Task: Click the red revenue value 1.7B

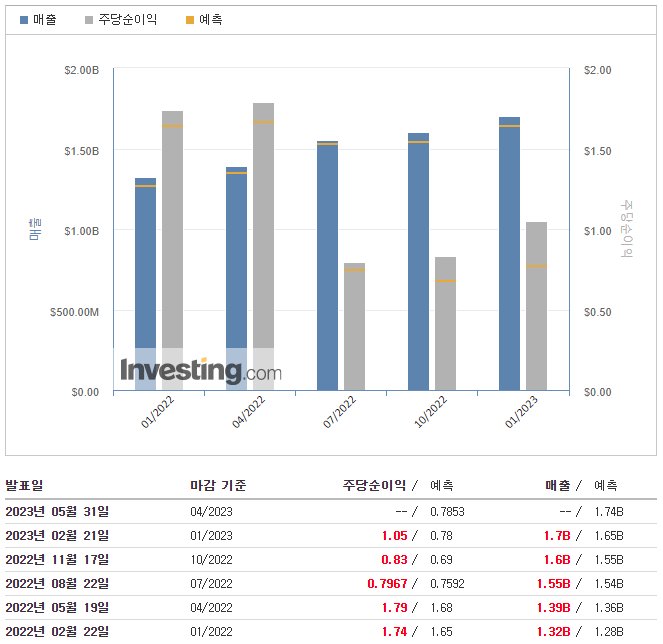Action: tap(557, 536)
